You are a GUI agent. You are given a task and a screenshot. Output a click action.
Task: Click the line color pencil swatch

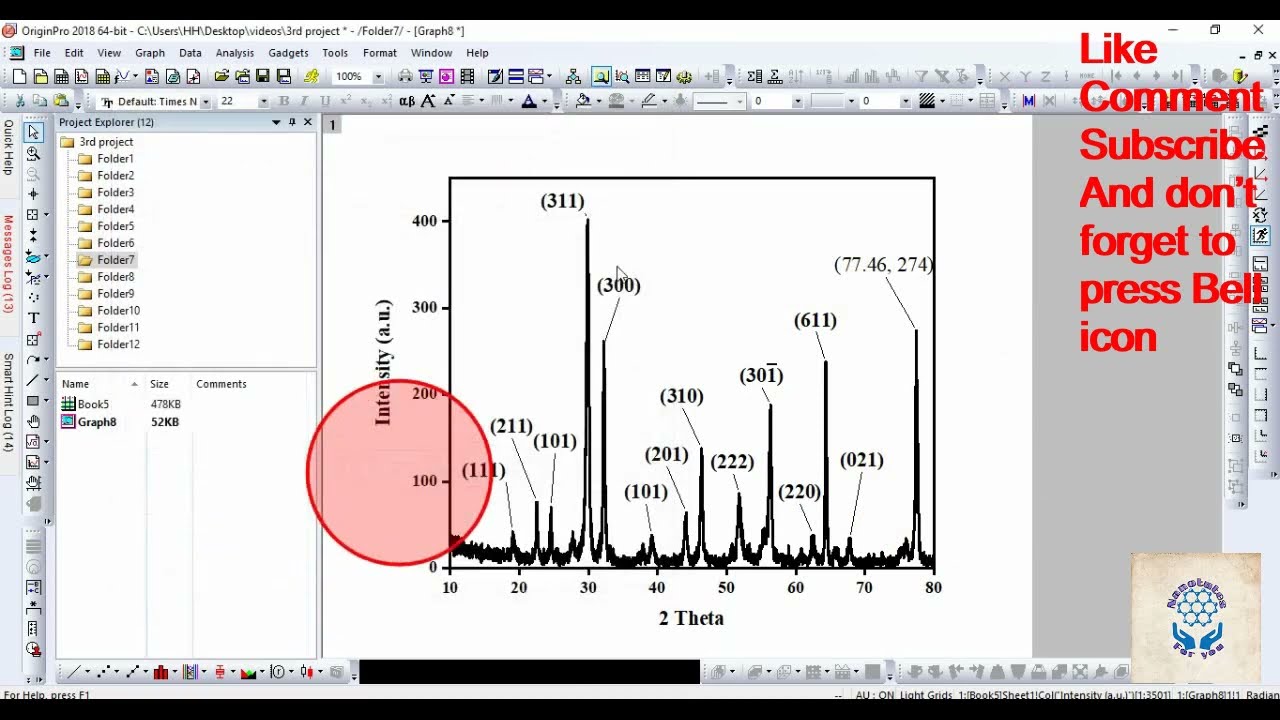click(x=649, y=101)
